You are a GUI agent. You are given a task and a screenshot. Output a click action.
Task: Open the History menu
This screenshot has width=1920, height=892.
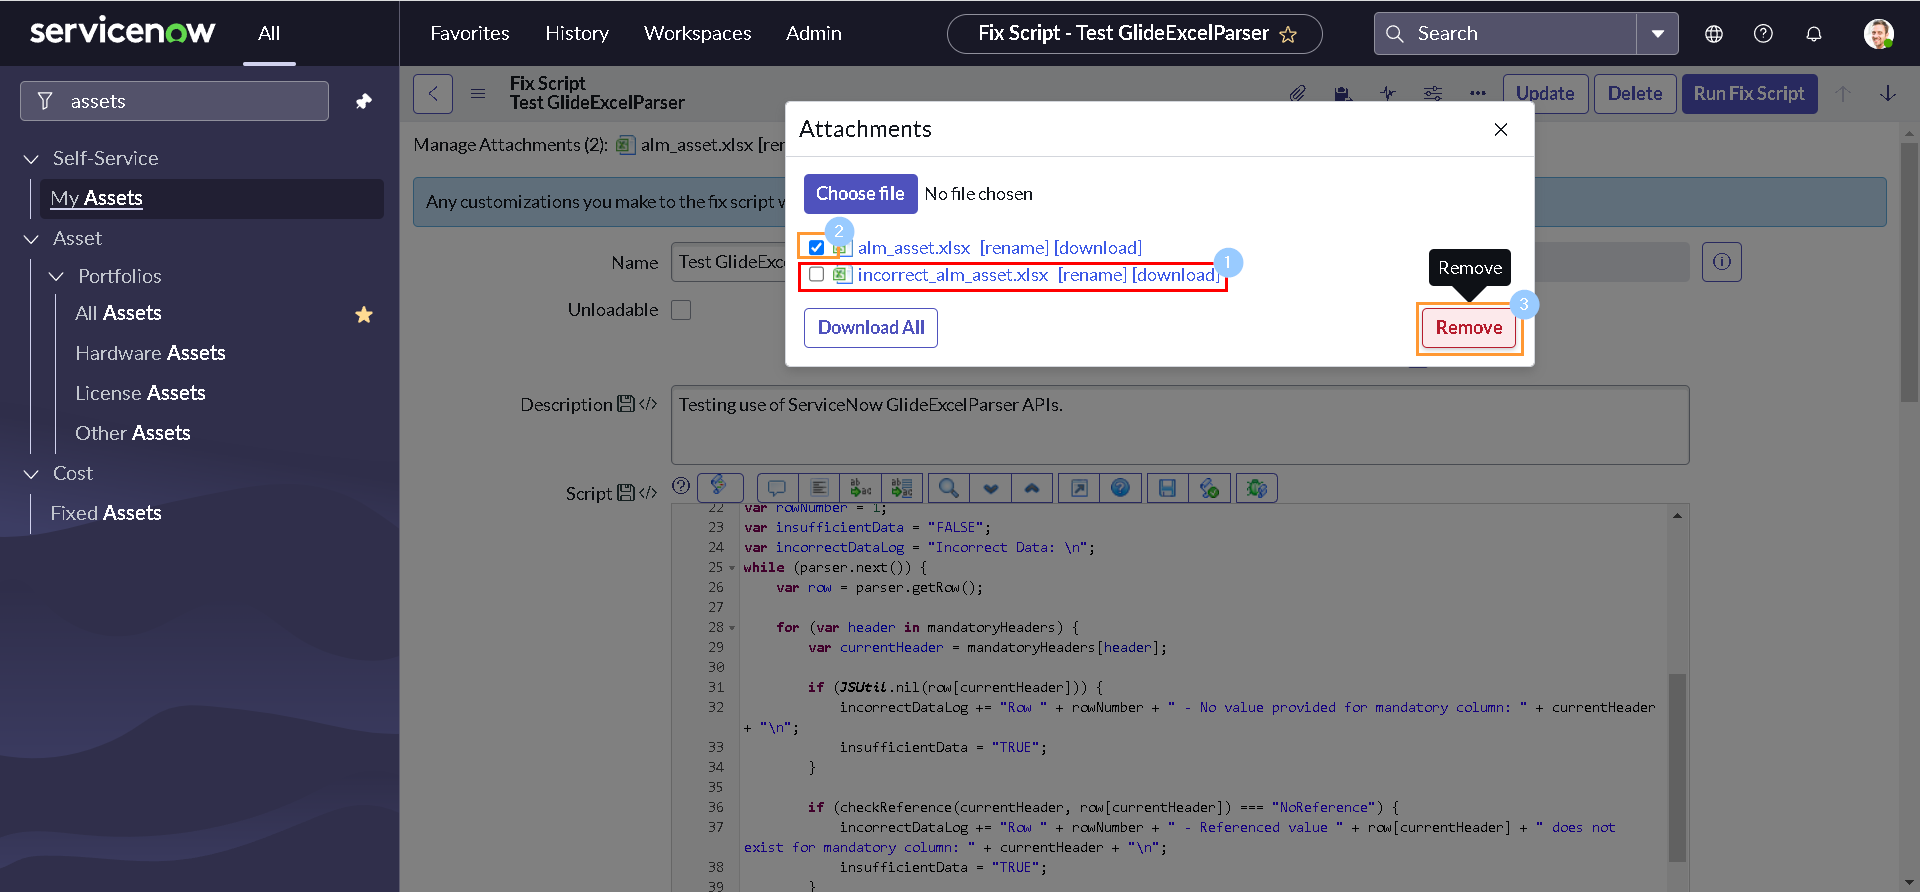pos(577,33)
